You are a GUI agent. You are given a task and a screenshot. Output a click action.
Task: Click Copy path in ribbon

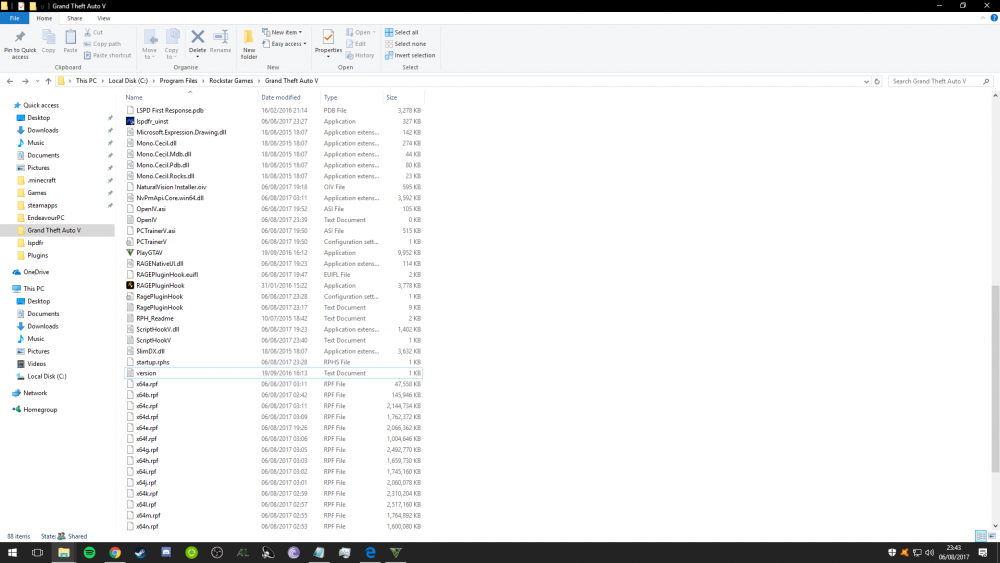tap(102, 44)
